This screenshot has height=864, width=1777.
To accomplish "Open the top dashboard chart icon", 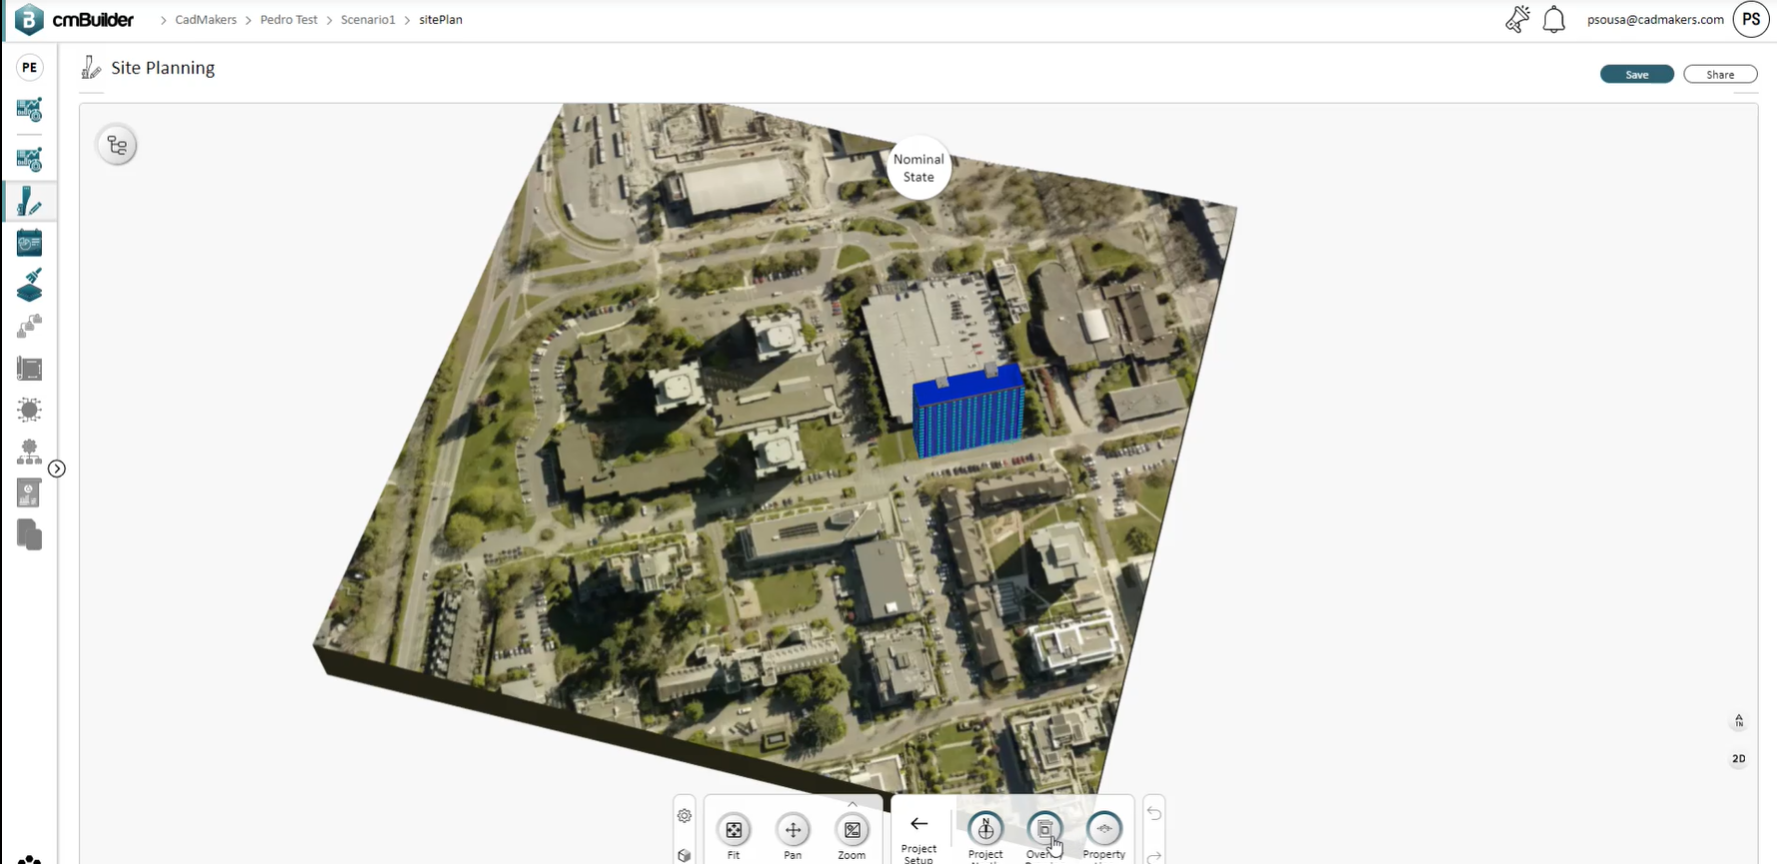I will point(29,109).
